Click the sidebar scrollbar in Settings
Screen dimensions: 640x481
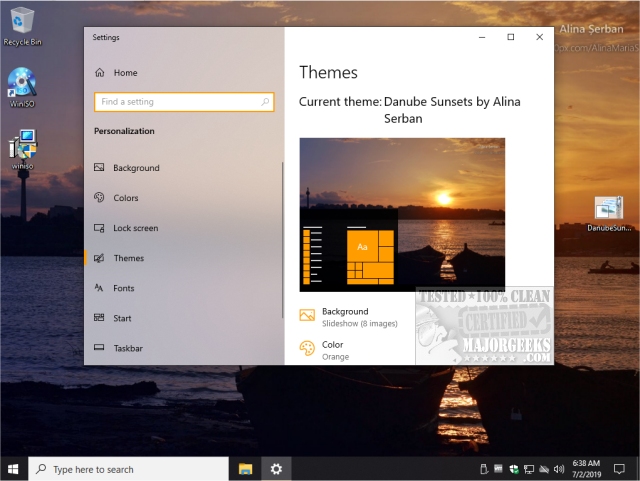point(282,240)
